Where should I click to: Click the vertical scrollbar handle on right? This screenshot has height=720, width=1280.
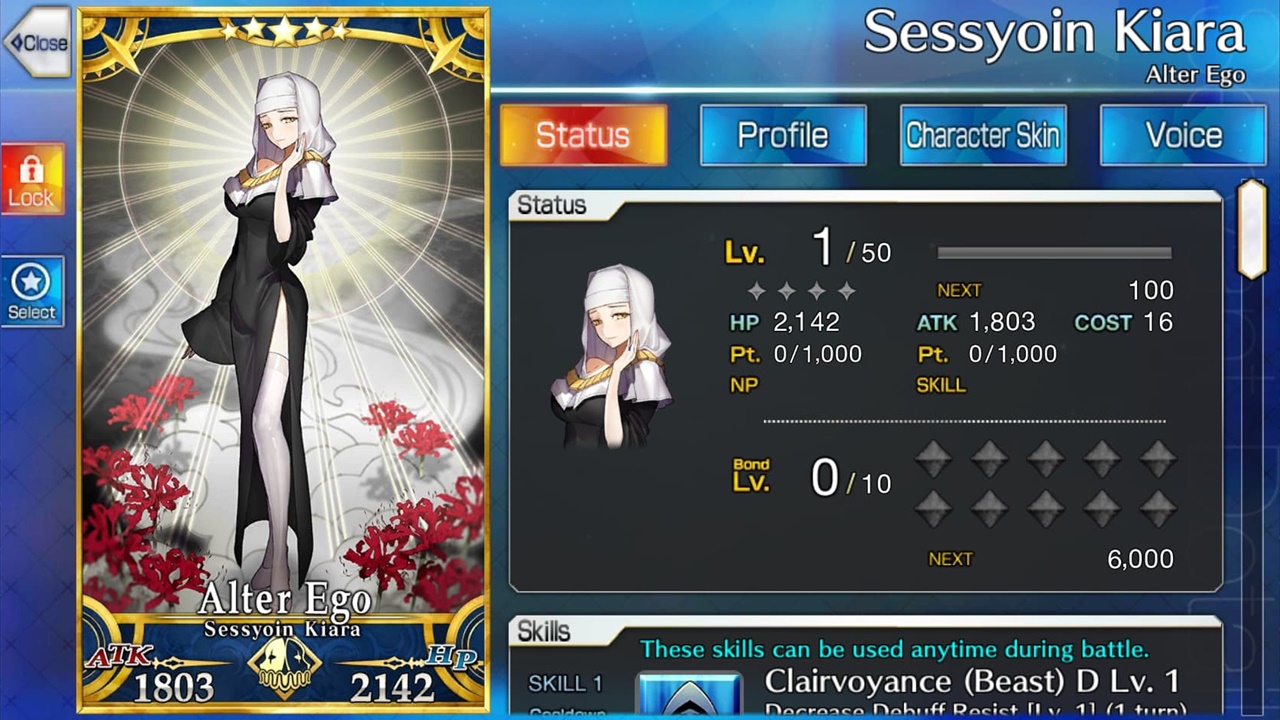(1252, 229)
